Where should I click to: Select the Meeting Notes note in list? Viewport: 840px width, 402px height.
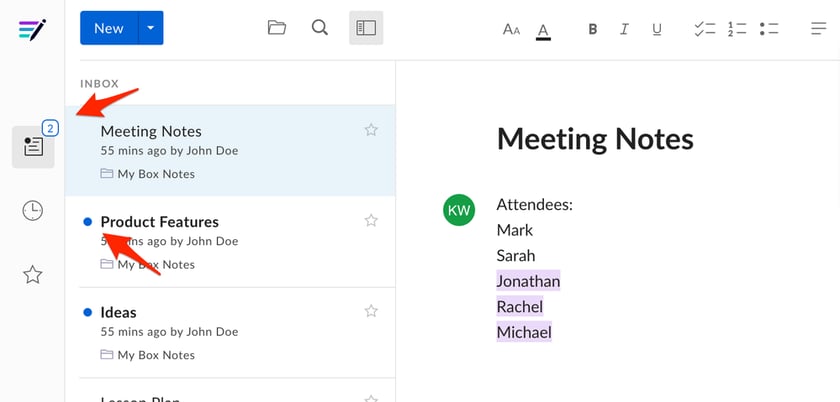pyautogui.click(x=230, y=151)
